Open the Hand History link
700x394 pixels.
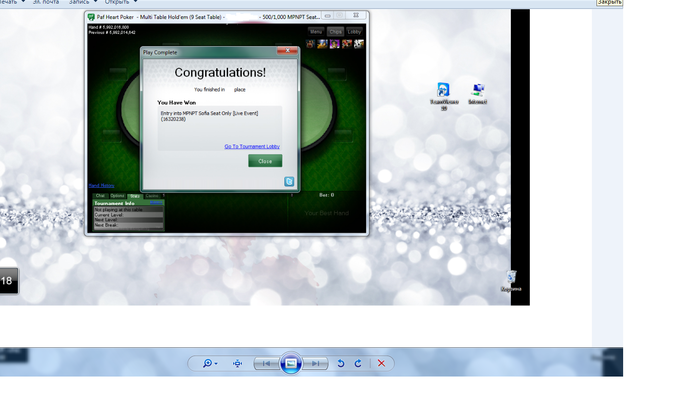[x=101, y=185]
